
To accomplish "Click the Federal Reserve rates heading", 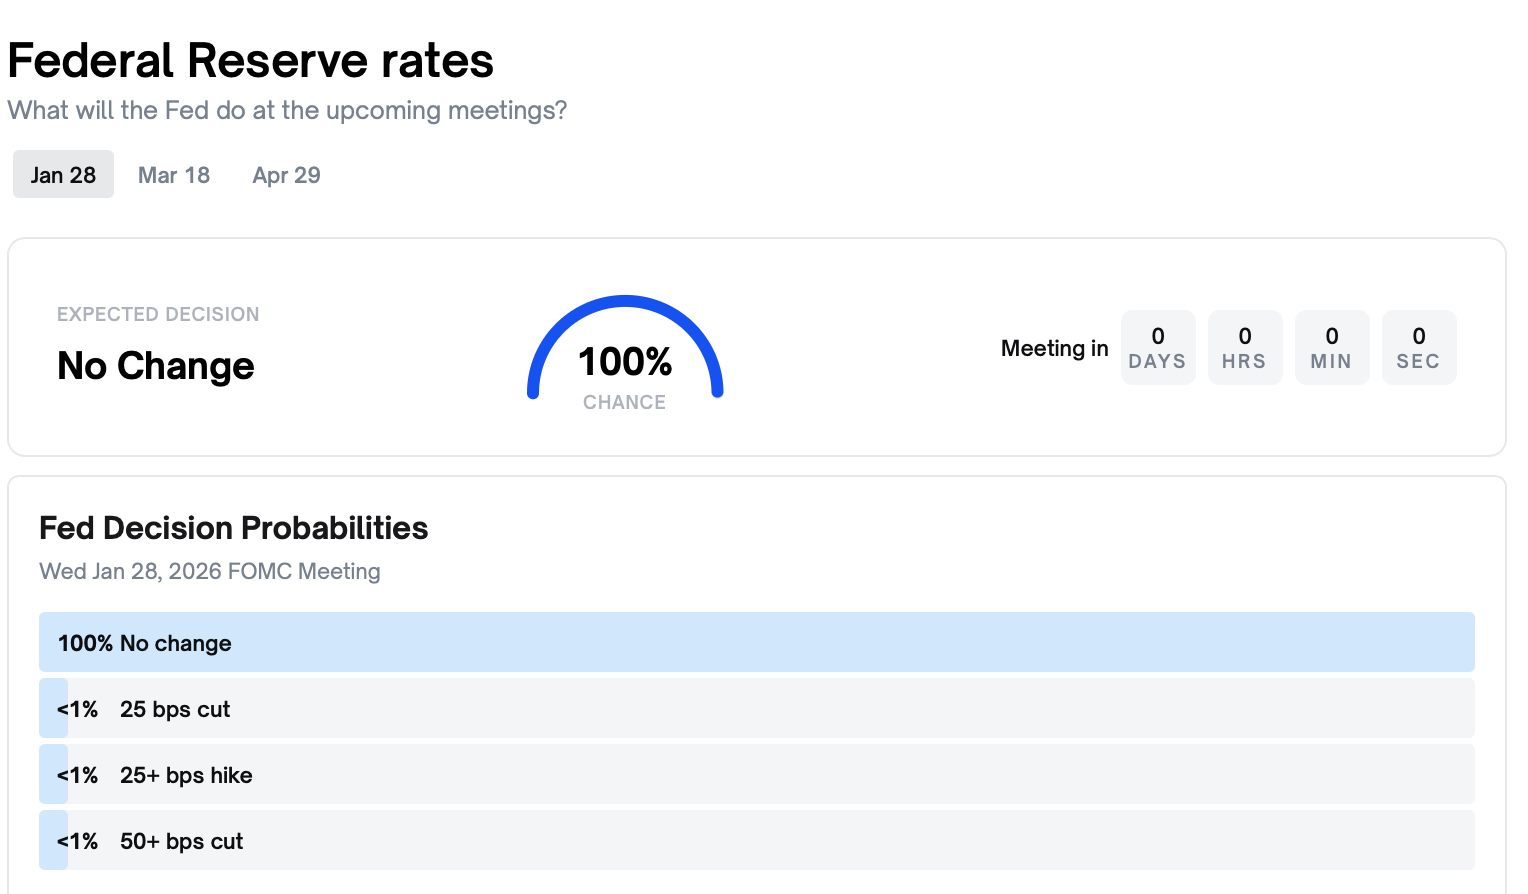I will coord(250,60).
